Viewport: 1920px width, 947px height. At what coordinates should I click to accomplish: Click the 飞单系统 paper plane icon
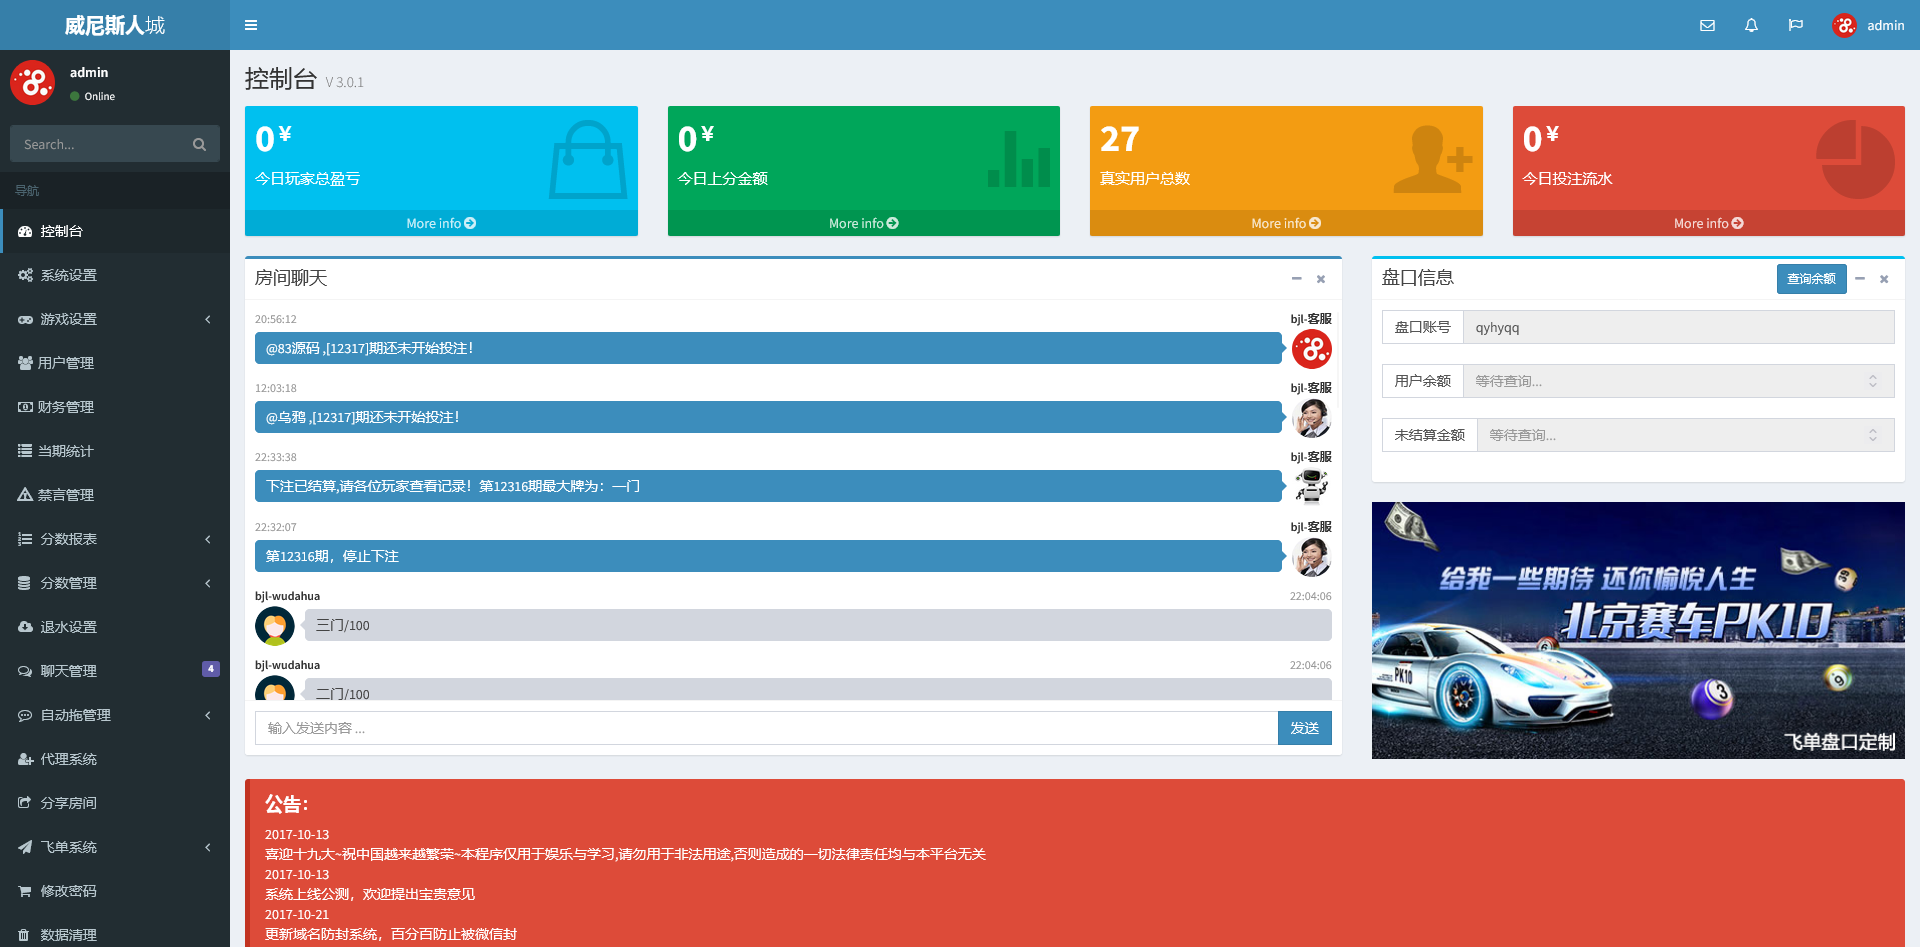[x=25, y=847]
